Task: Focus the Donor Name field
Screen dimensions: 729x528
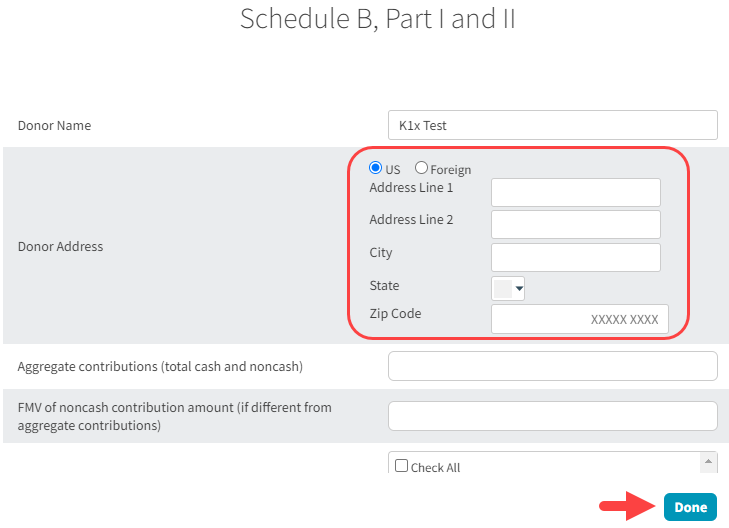Action: [x=552, y=125]
